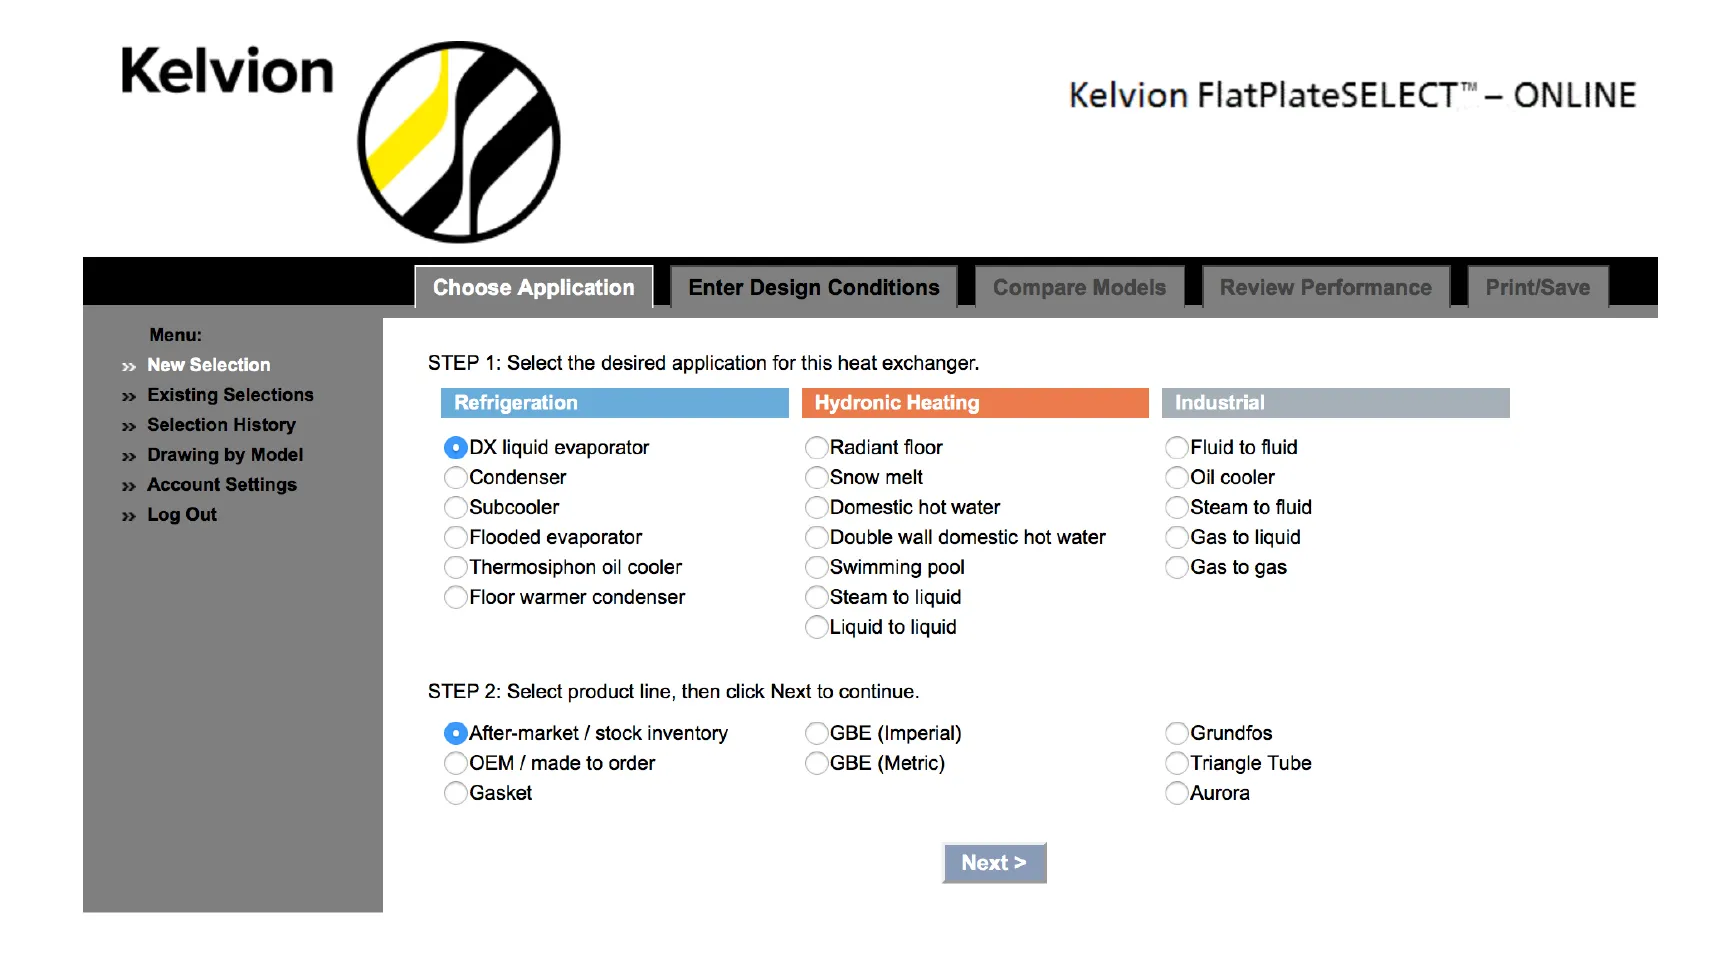Choose Steam to liquid under Hydronic Heating

(816, 597)
